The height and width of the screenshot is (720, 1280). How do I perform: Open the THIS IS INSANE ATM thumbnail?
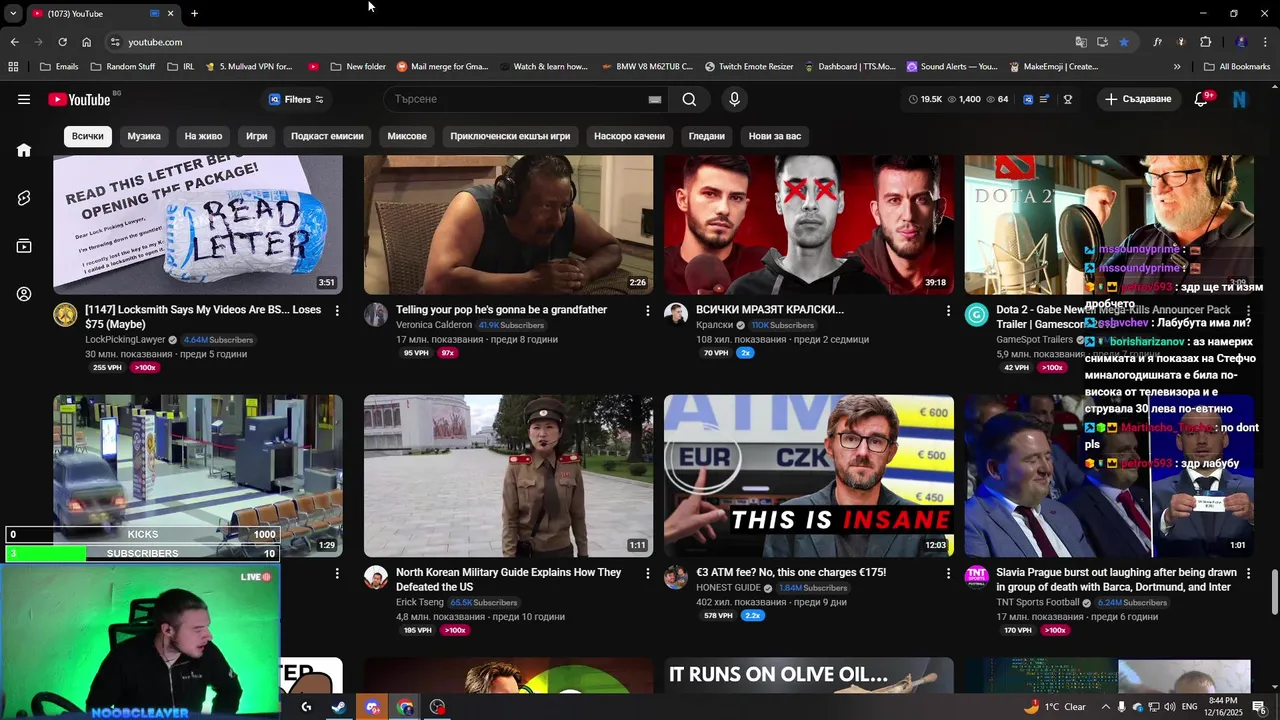809,476
